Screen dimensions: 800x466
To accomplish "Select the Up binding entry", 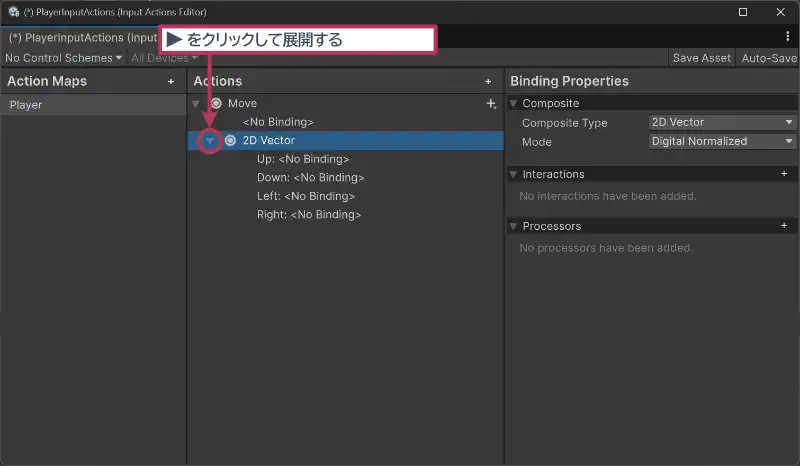I will tap(302, 159).
